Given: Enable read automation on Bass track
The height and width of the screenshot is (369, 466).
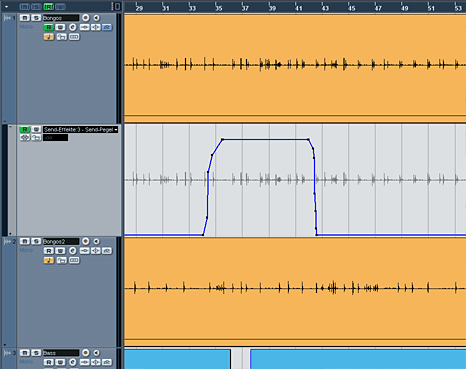Looking at the screenshot, I should pyautogui.click(x=49, y=362).
